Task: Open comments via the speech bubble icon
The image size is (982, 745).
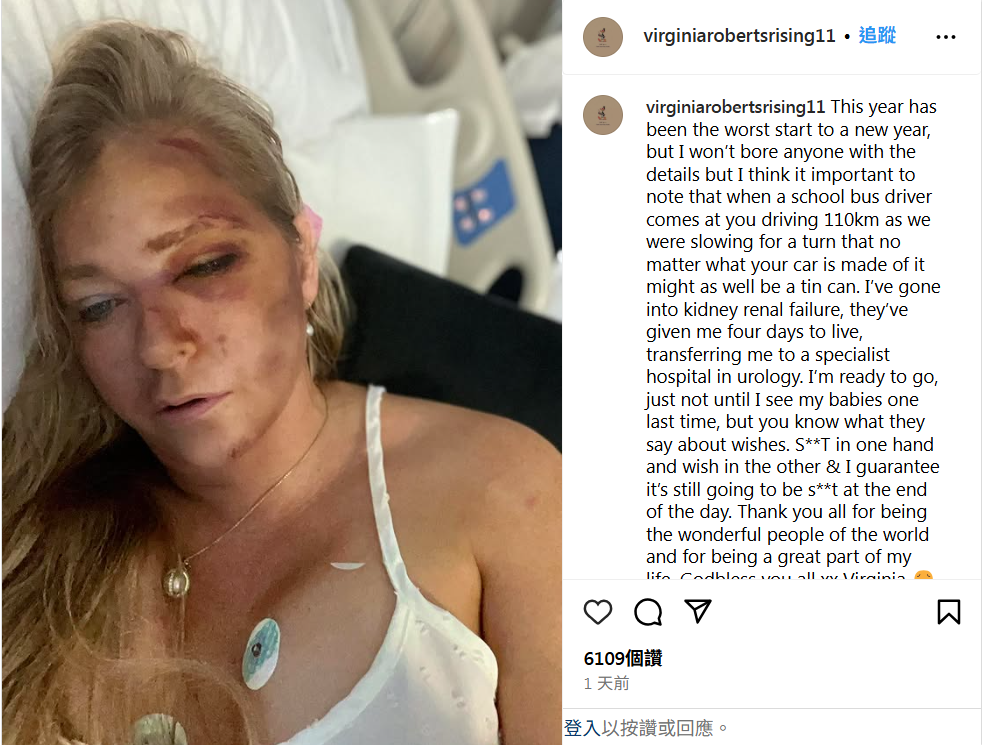Action: pos(648,612)
